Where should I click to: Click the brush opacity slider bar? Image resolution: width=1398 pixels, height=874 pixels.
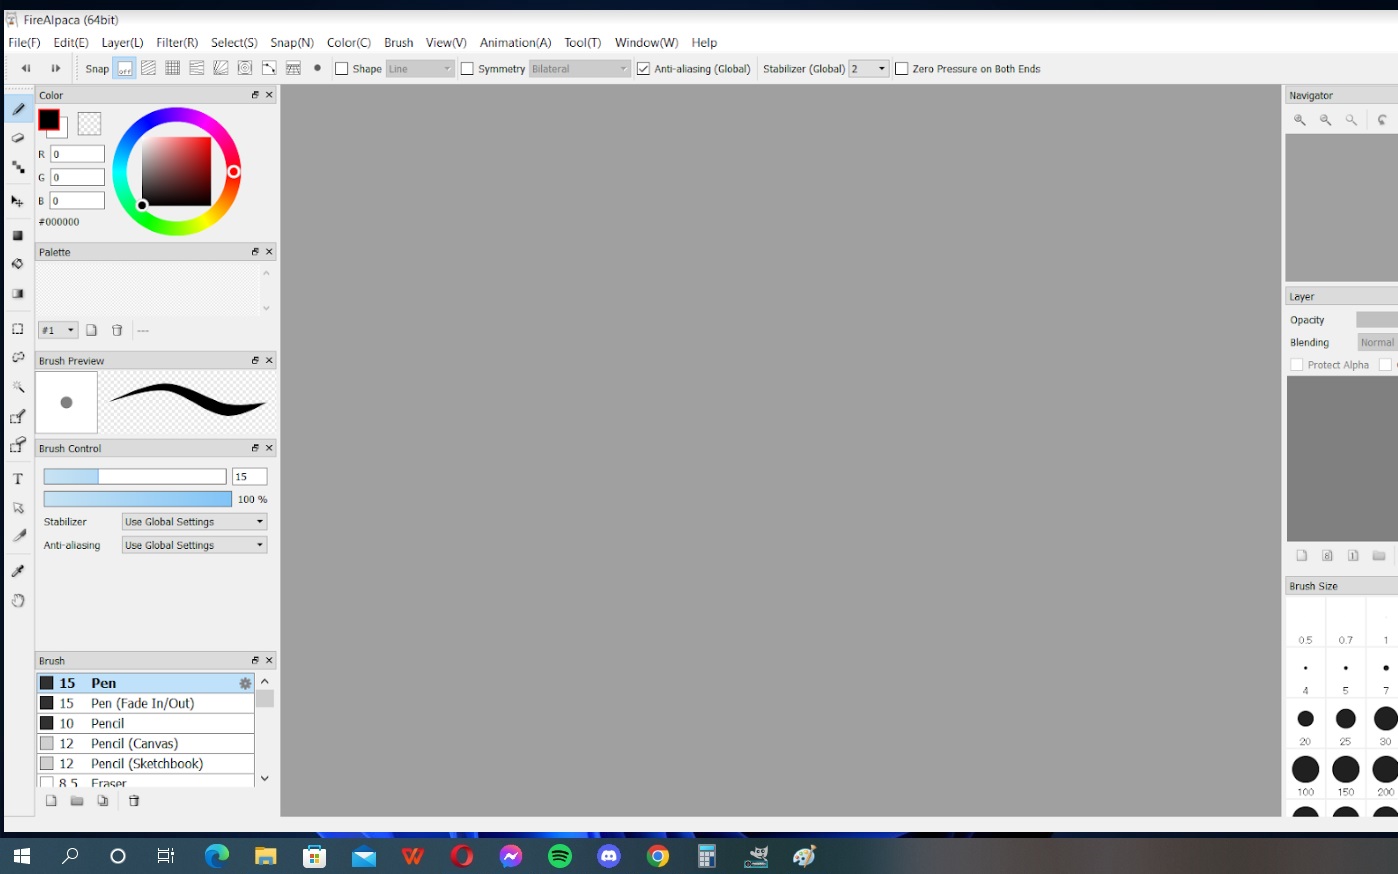137,499
